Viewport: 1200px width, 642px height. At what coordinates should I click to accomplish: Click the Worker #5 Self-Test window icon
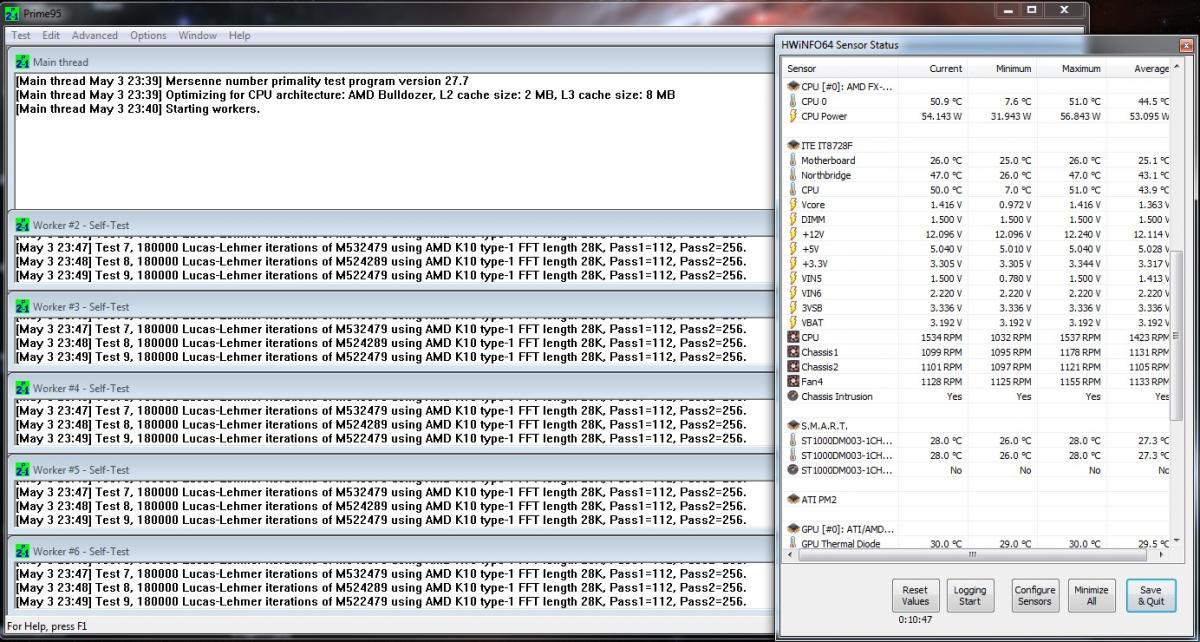click(x=23, y=470)
